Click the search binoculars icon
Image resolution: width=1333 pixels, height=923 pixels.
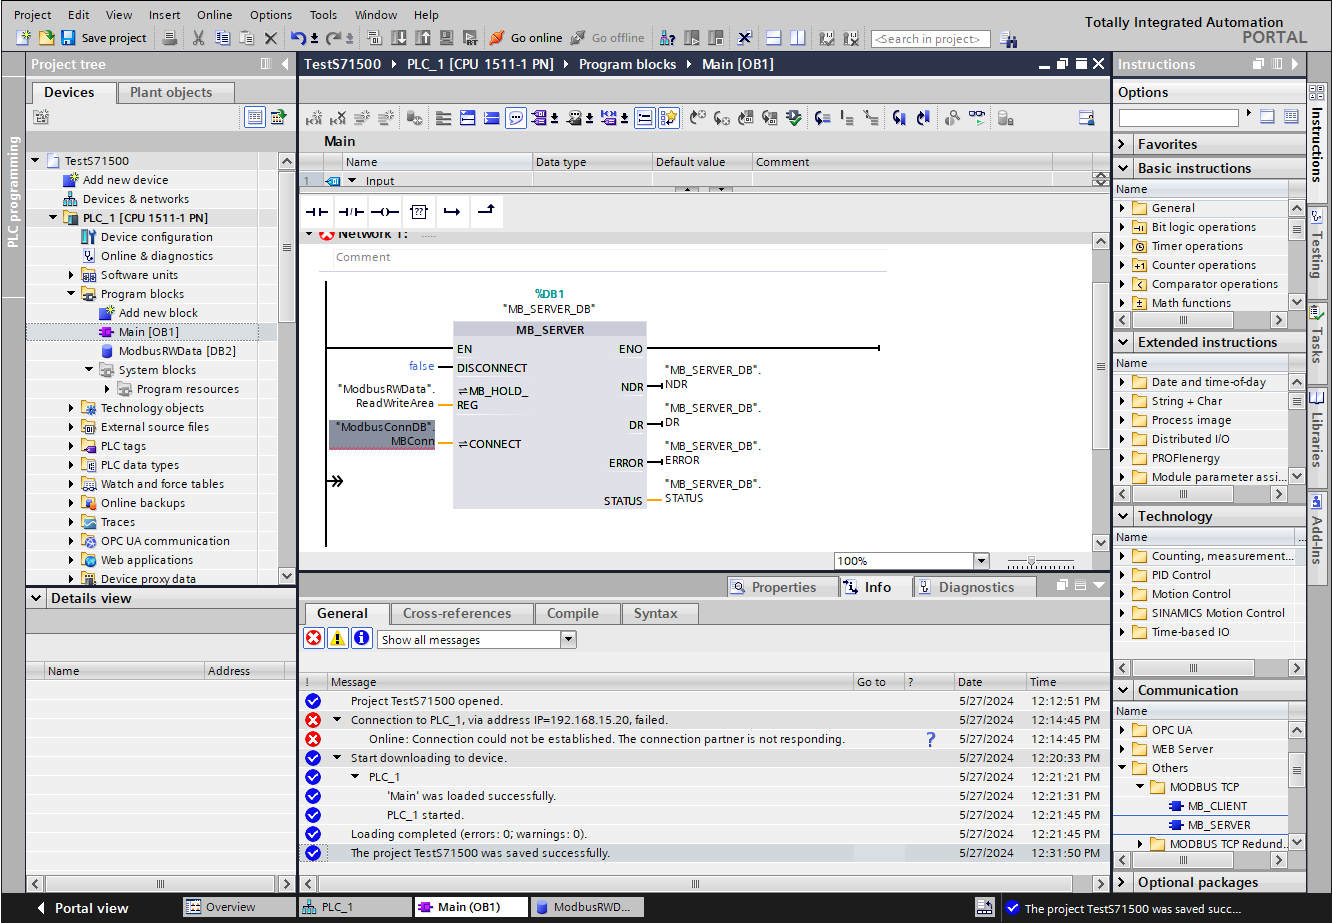(x=1008, y=39)
